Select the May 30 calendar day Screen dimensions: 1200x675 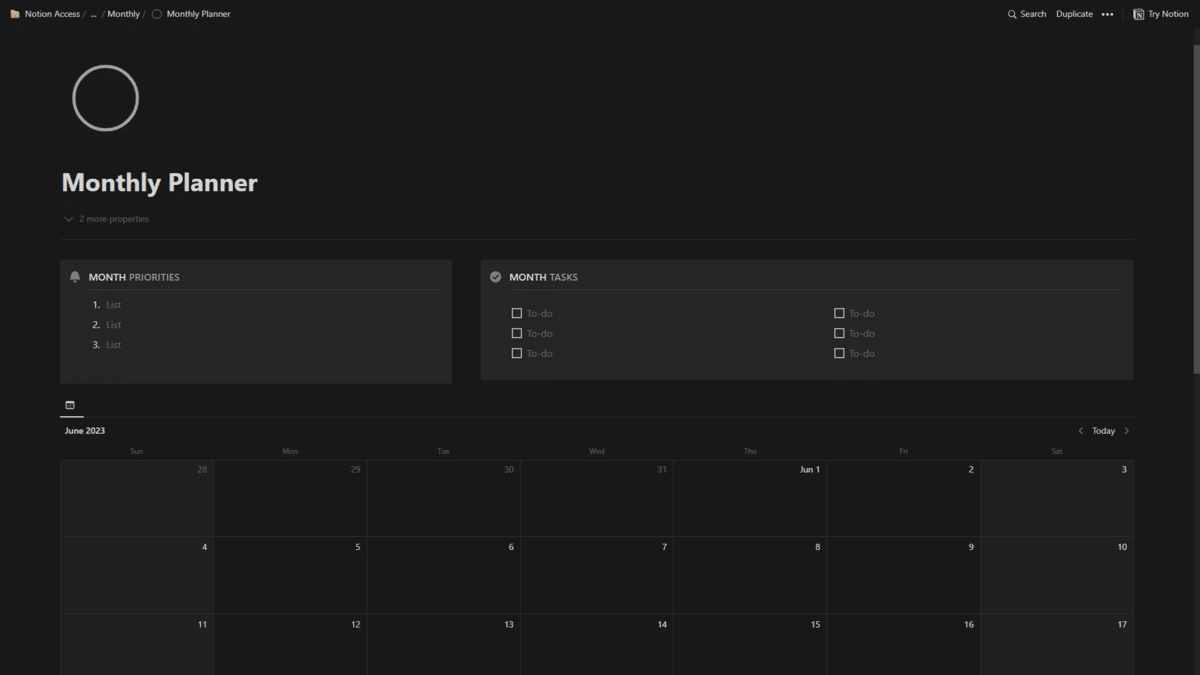443,499
